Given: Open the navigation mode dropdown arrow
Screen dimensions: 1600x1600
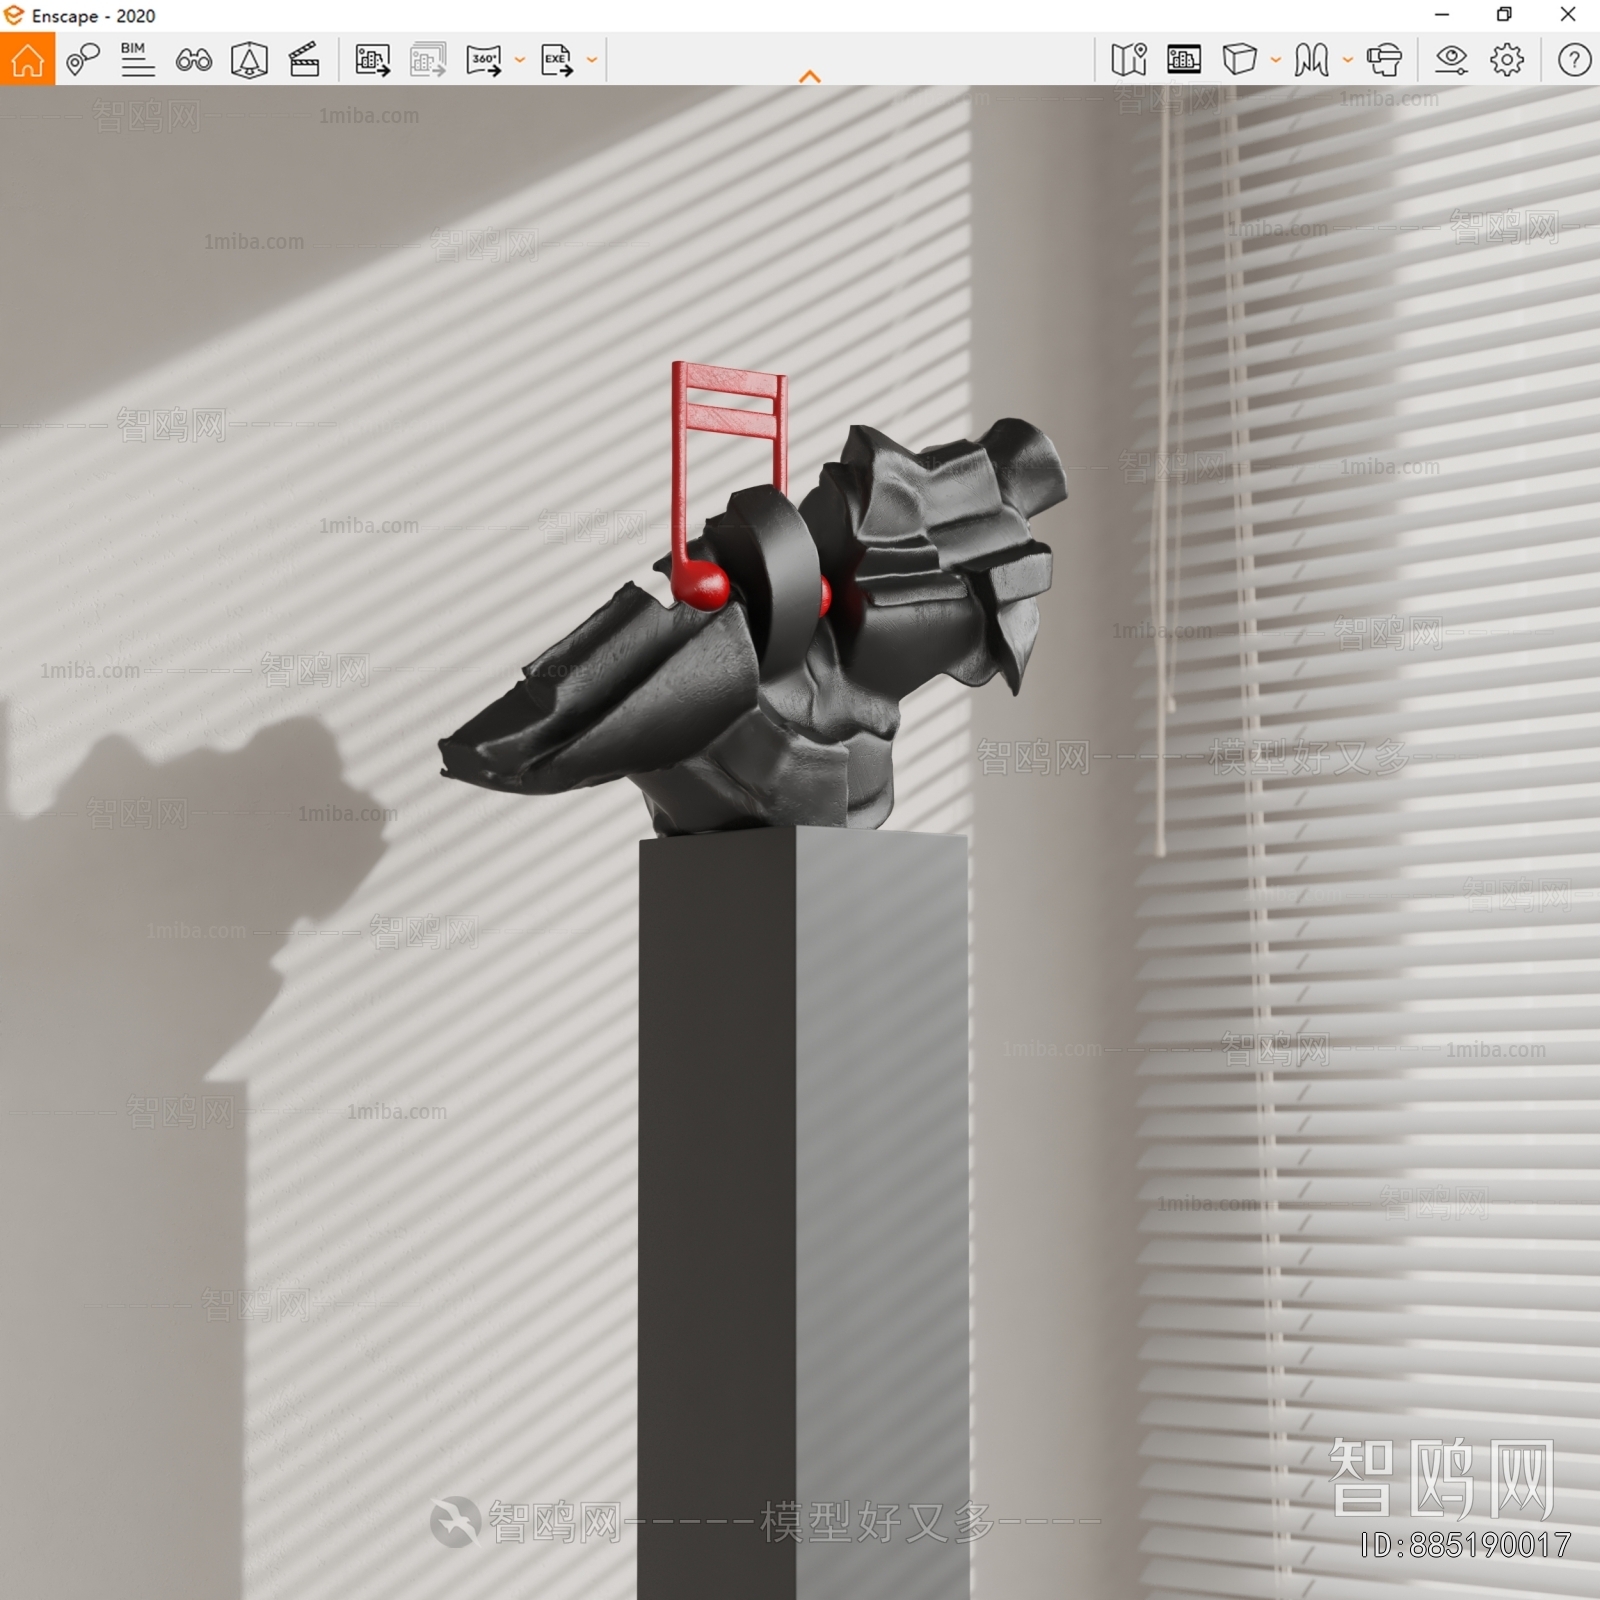Looking at the screenshot, I should 1348,60.
